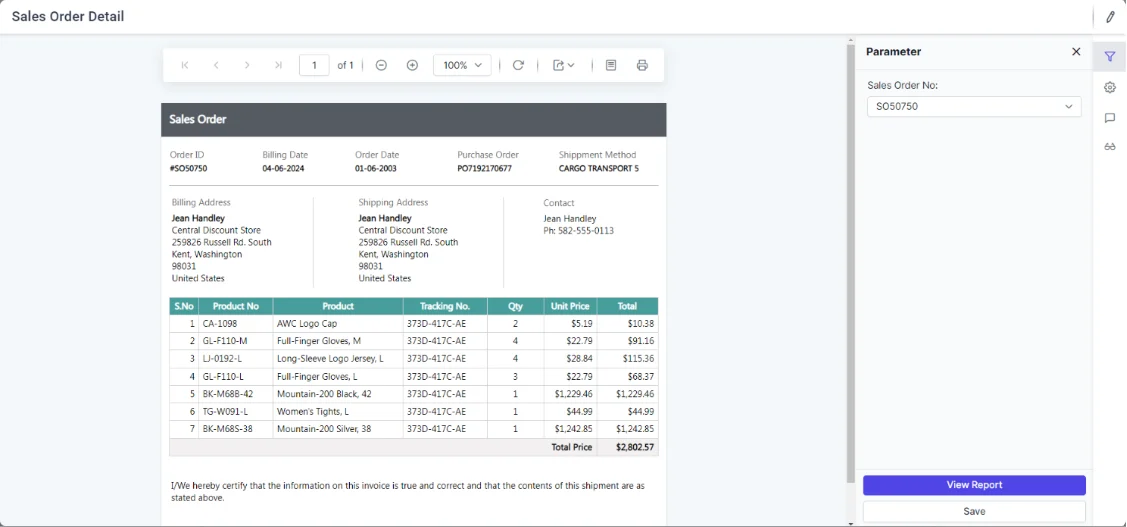Click Full-Finger Gloves, M cell
Viewport: 1127px width, 527px height.
coord(338,341)
